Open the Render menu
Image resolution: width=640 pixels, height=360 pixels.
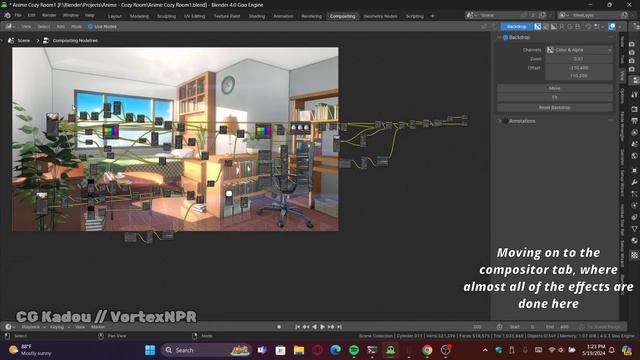click(x=49, y=16)
